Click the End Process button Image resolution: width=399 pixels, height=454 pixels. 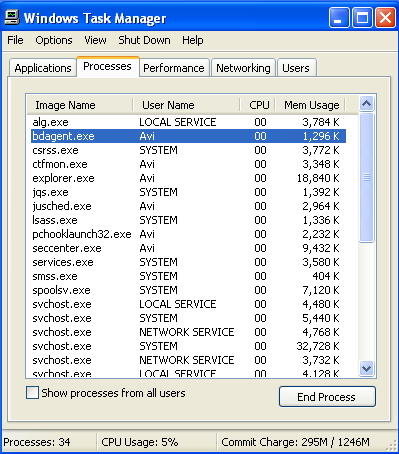(327, 397)
